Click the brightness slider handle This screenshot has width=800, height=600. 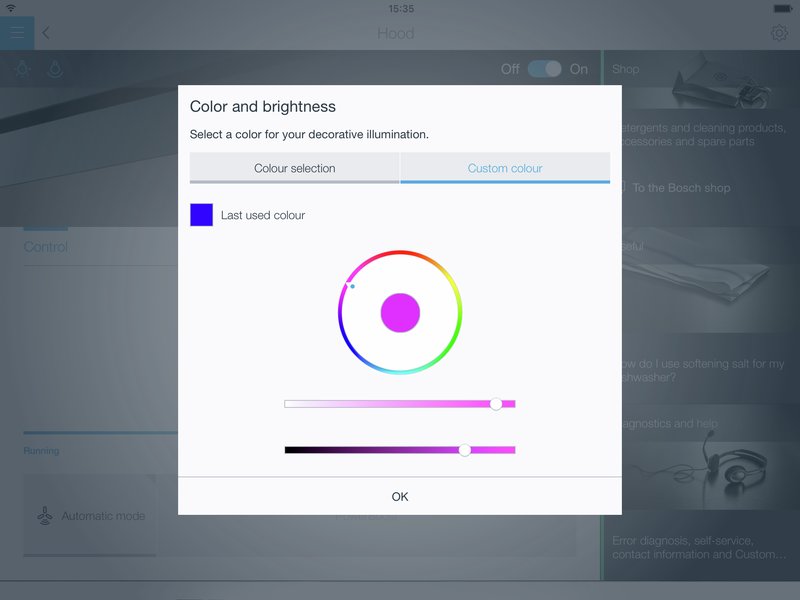pyautogui.click(x=464, y=450)
